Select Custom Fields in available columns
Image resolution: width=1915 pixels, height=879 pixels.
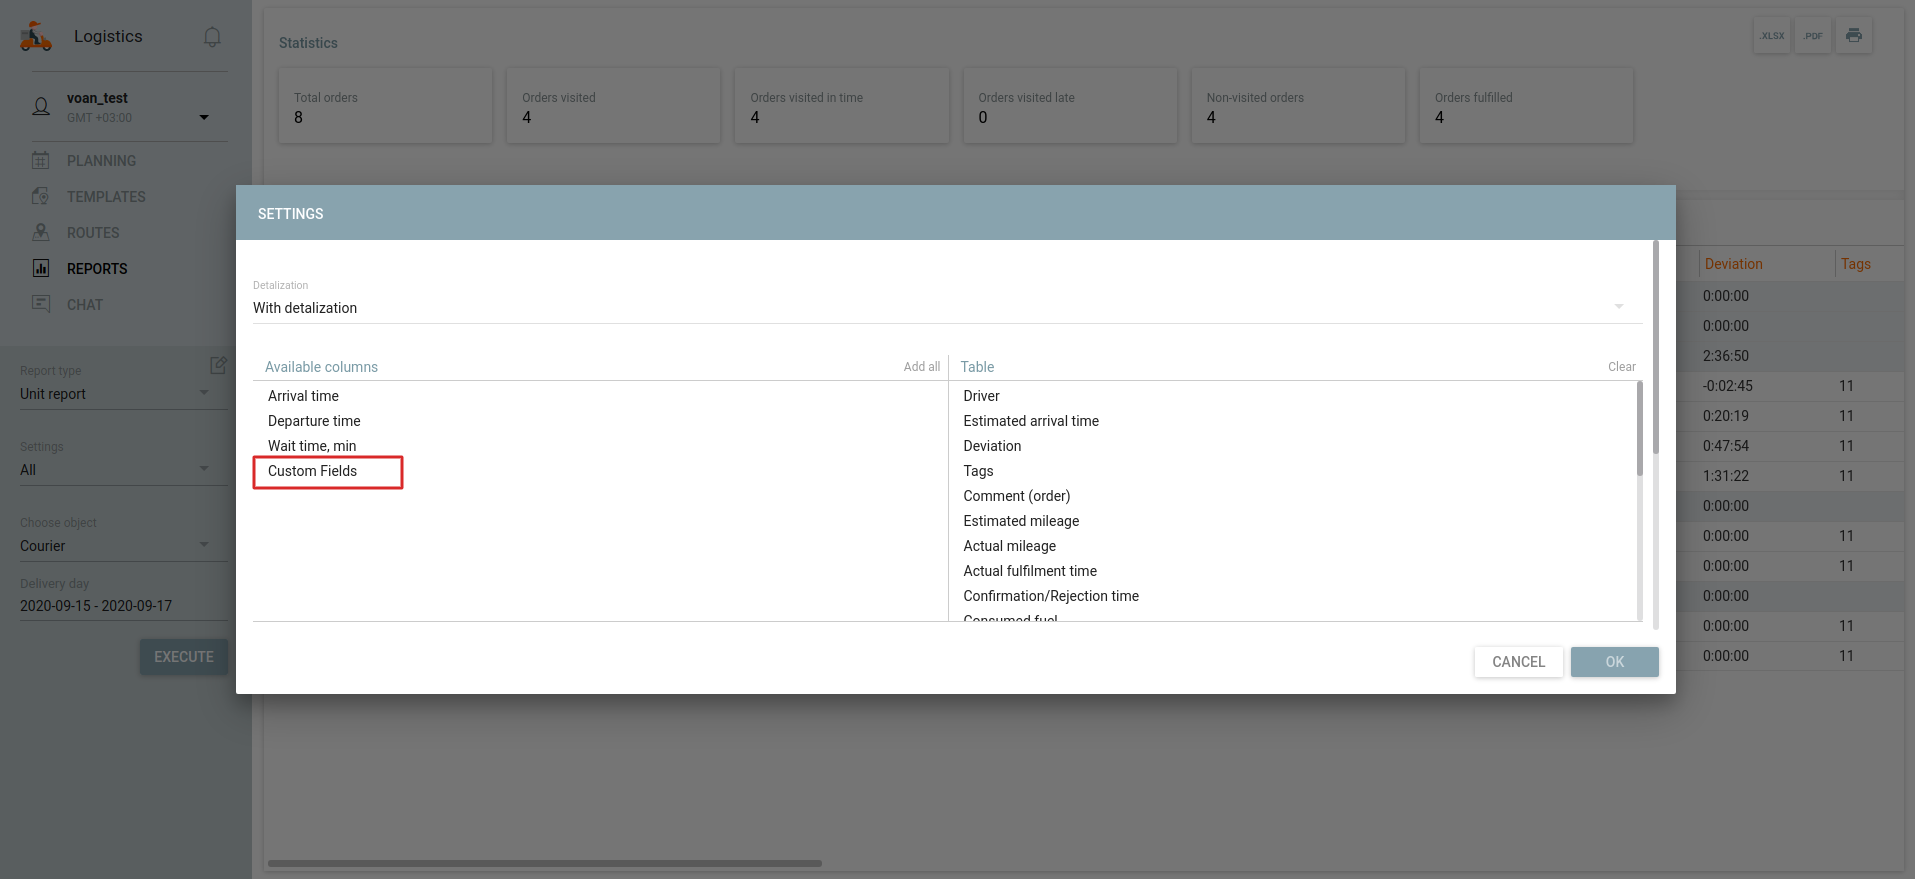coord(312,471)
